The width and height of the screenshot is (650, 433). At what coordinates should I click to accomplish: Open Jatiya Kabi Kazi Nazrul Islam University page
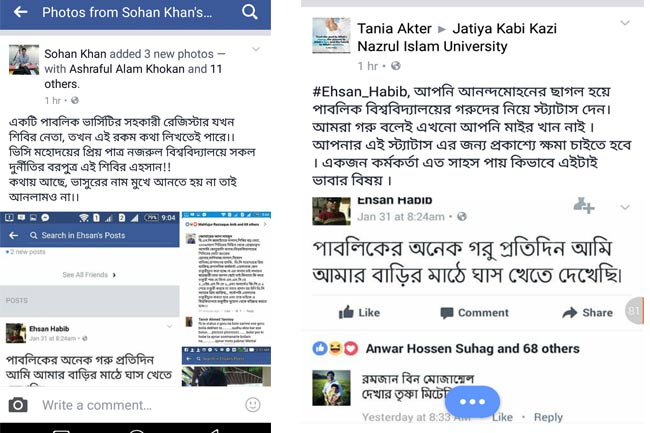point(457,37)
